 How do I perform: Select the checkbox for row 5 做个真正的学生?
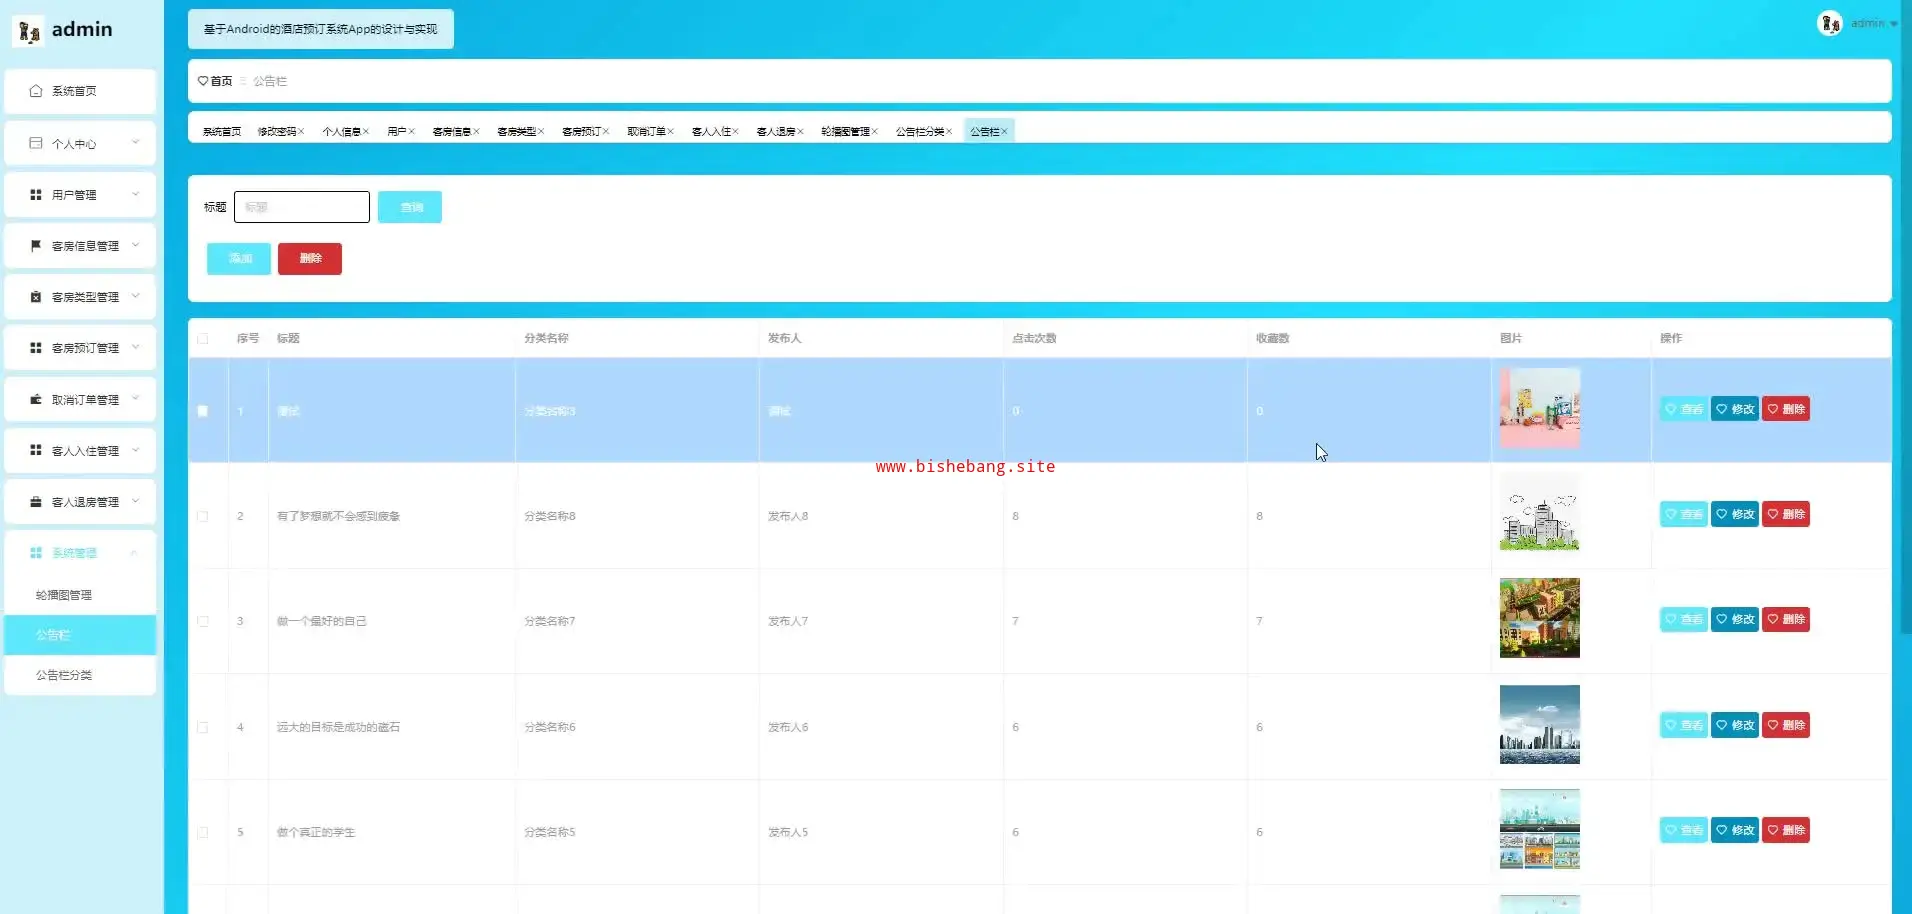tap(203, 833)
